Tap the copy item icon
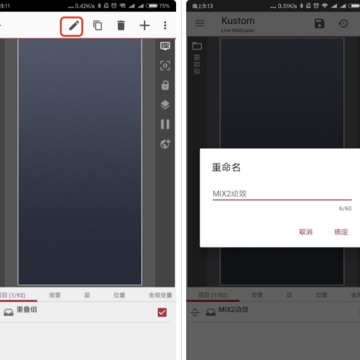 click(x=97, y=25)
